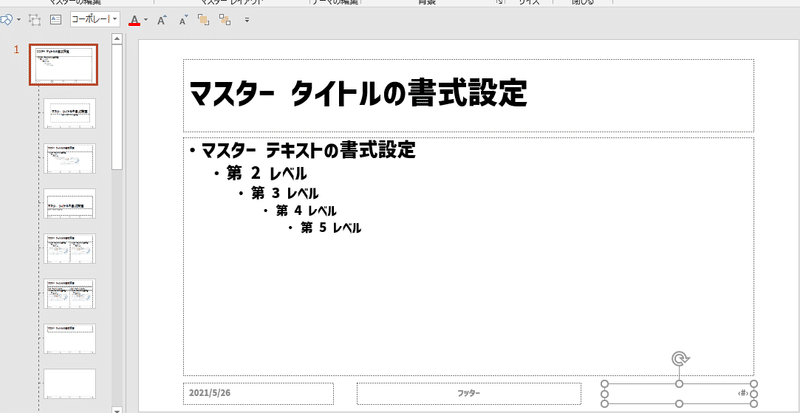This screenshot has width=800, height=413.
Task: Click the dotted-square Arrange objects icon
Action: [x=35, y=20]
